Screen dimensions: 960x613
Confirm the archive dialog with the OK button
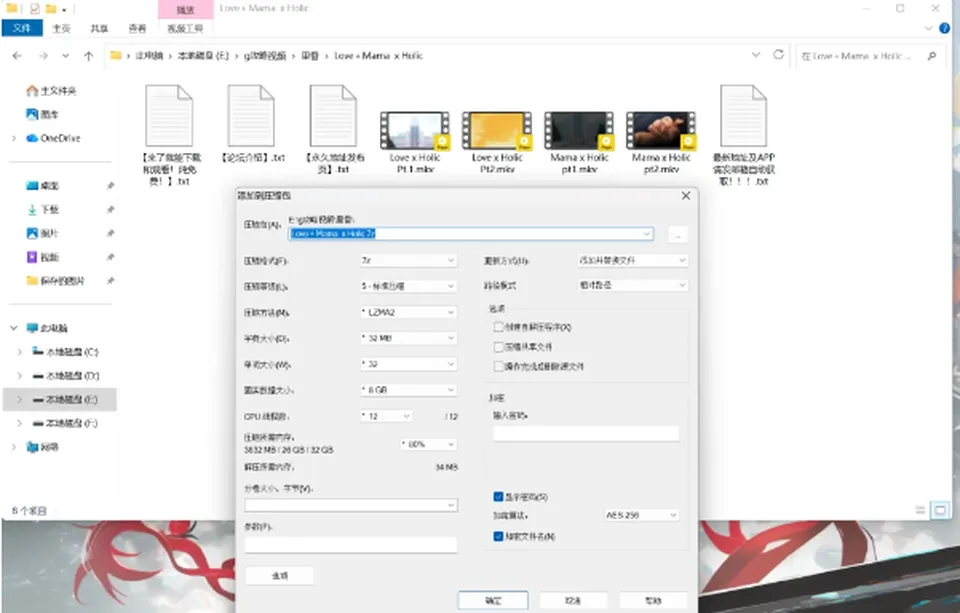click(x=493, y=601)
